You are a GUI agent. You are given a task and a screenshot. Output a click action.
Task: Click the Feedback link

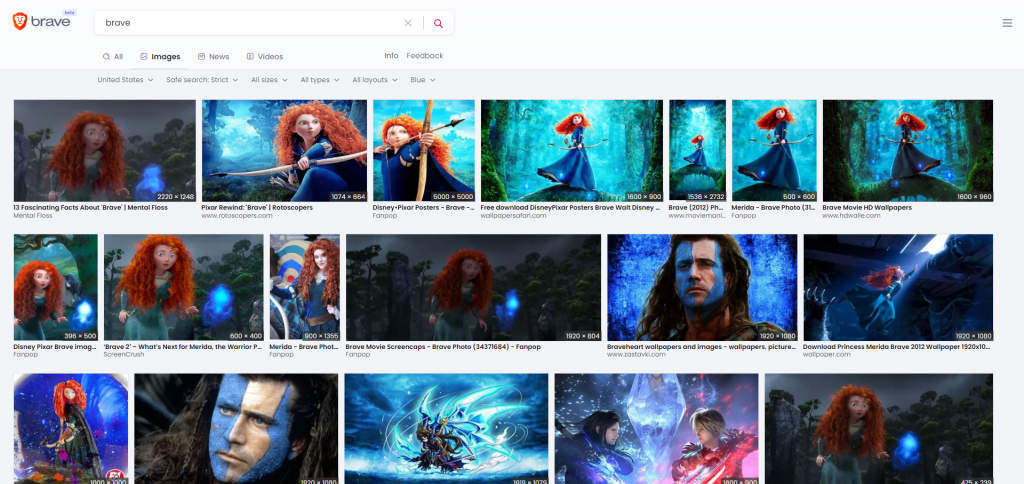(x=424, y=56)
